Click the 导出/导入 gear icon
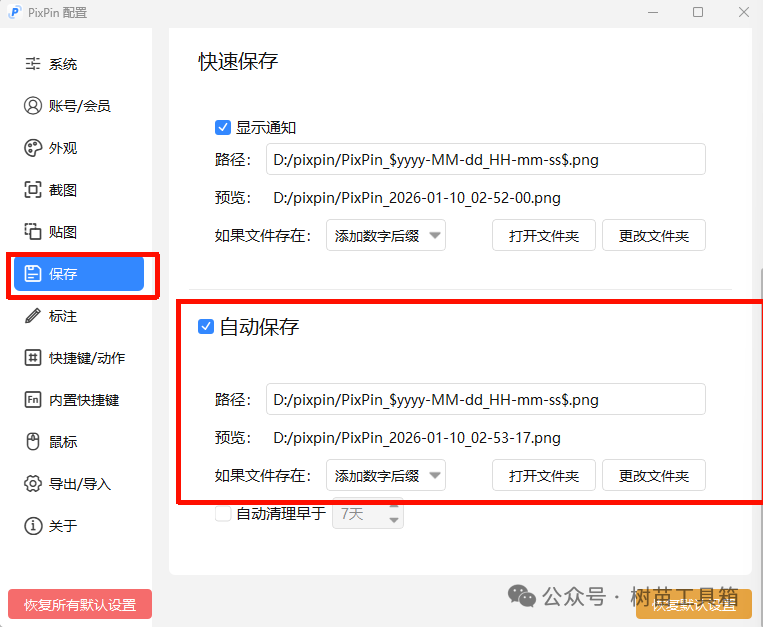This screenshot has height=627, width=763. click(33, 484)
